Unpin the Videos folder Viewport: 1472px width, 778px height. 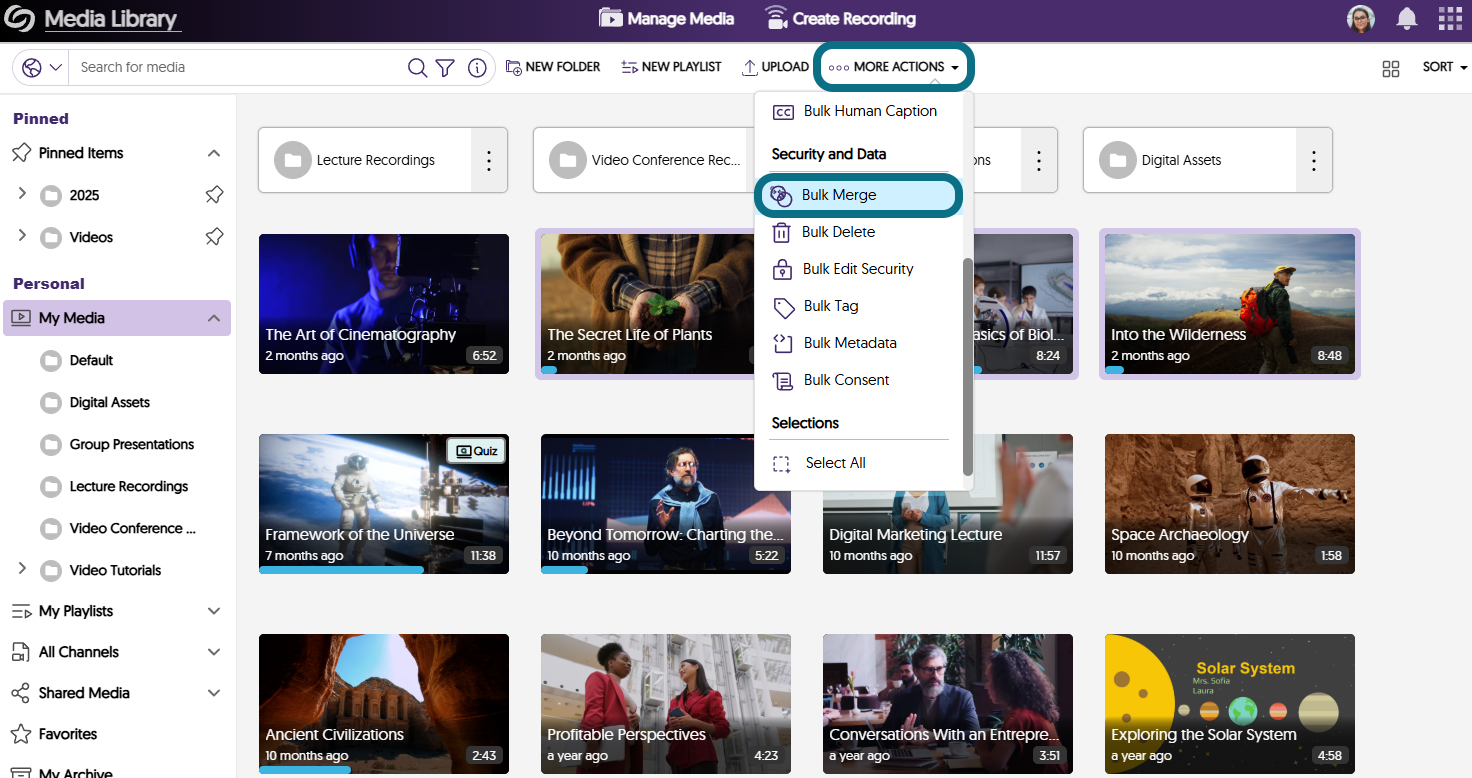(x=213, y=237)
